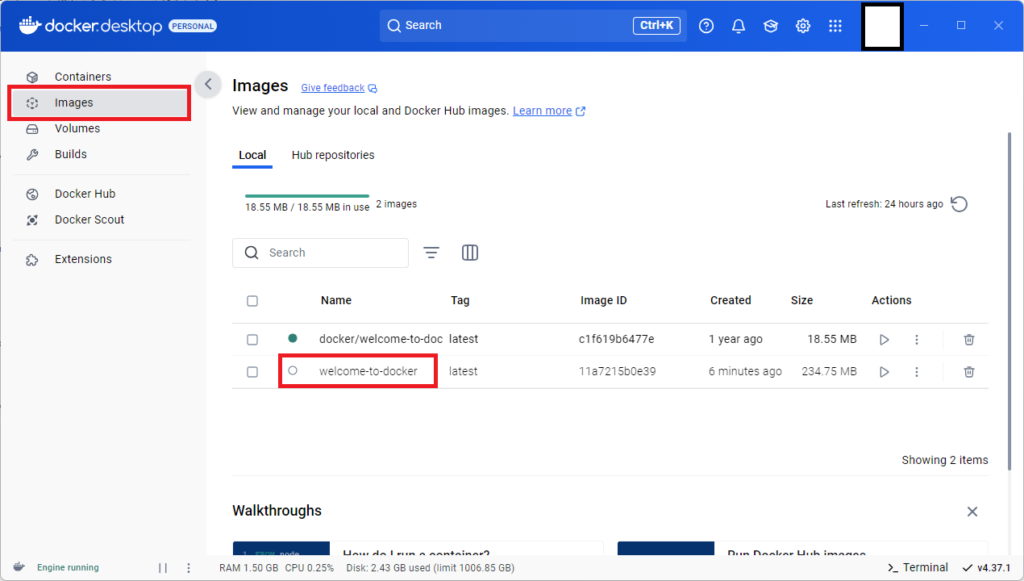The height and width of the screenshot is (581, 1024).
Task: Switch to the Local tab
Action: [x=252, y=155]
